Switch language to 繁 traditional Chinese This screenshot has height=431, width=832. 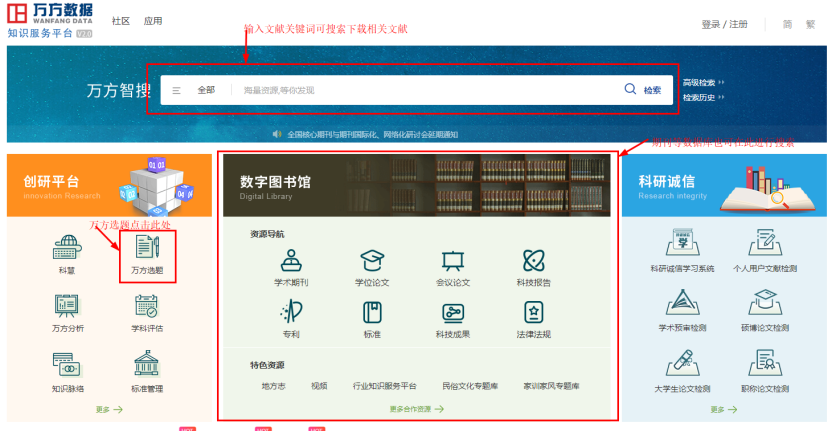pyautogui.click(x=810, y=24)
